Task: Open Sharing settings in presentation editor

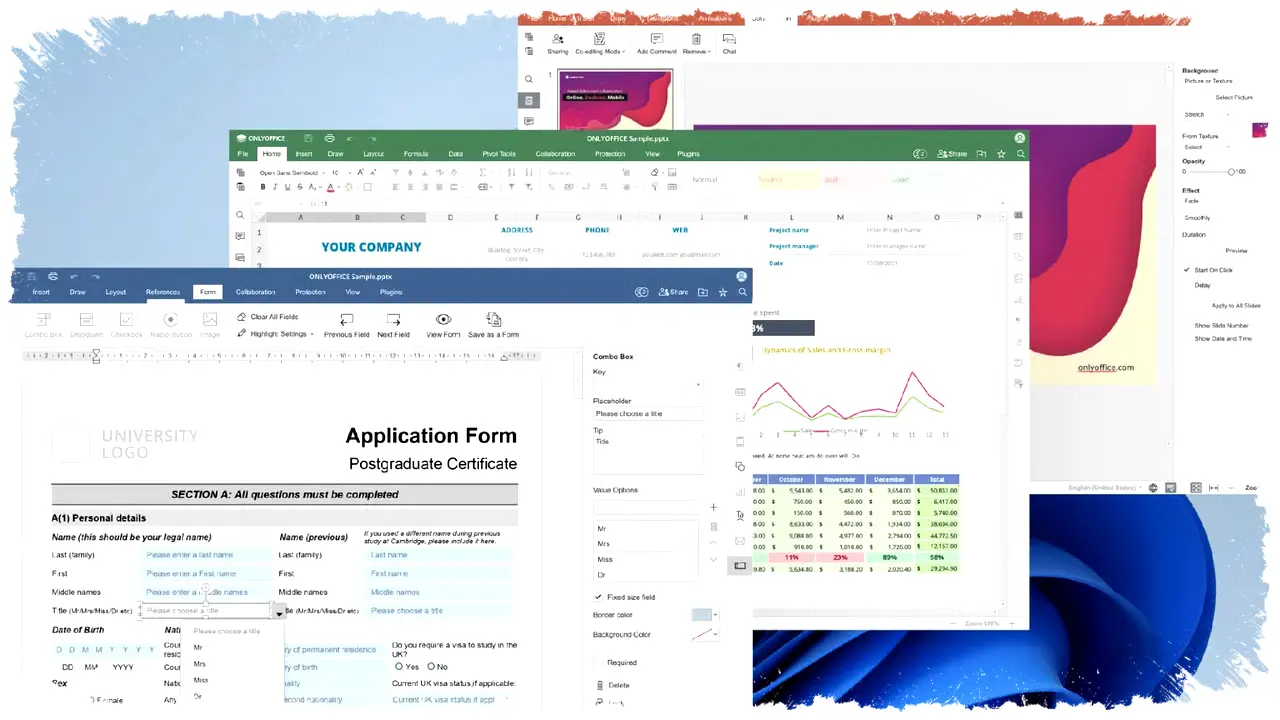Action: 557,39
